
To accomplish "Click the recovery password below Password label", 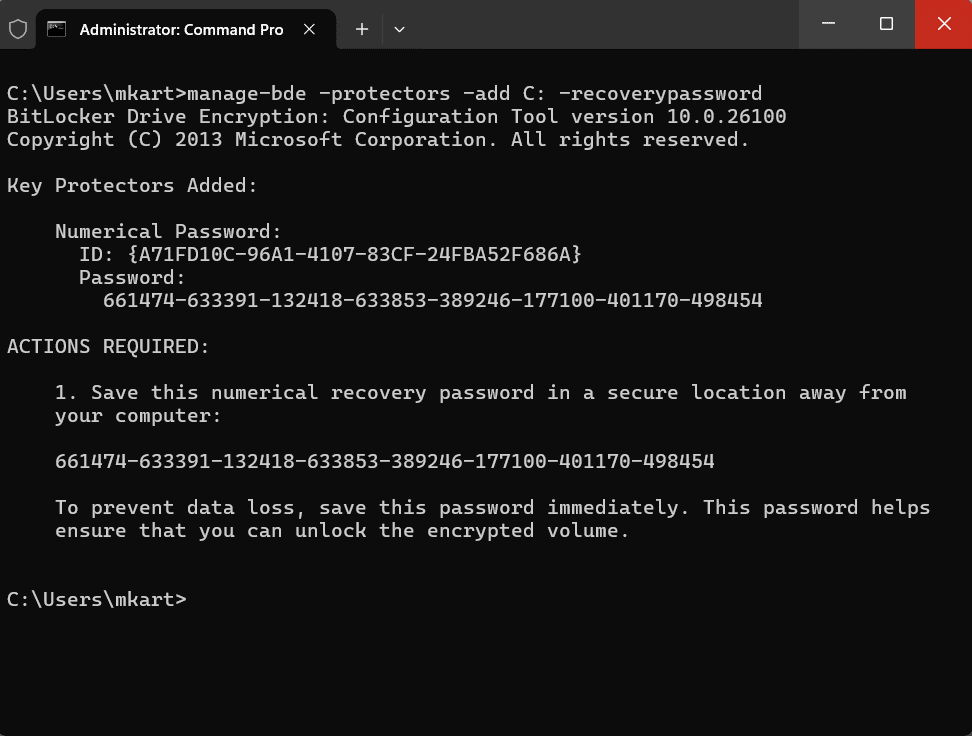I will pyautogui.click(x=432, y=300).
